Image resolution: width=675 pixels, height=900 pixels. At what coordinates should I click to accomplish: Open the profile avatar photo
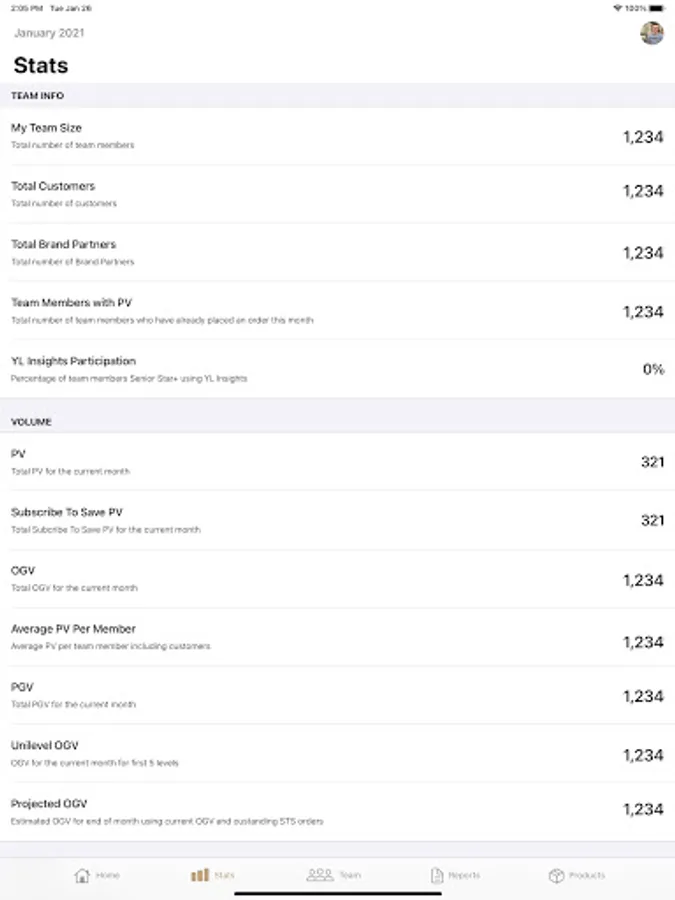tap(652, 33)
